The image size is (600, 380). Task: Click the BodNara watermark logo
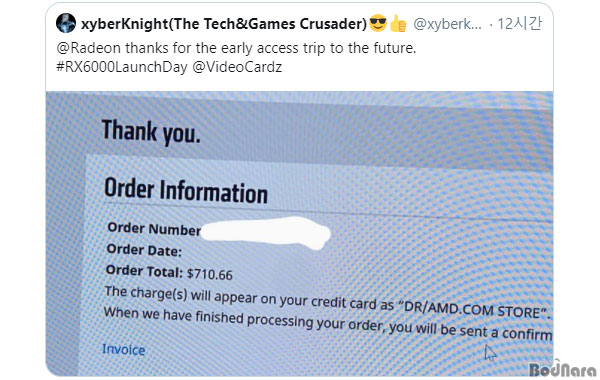(x=563, y=369)
